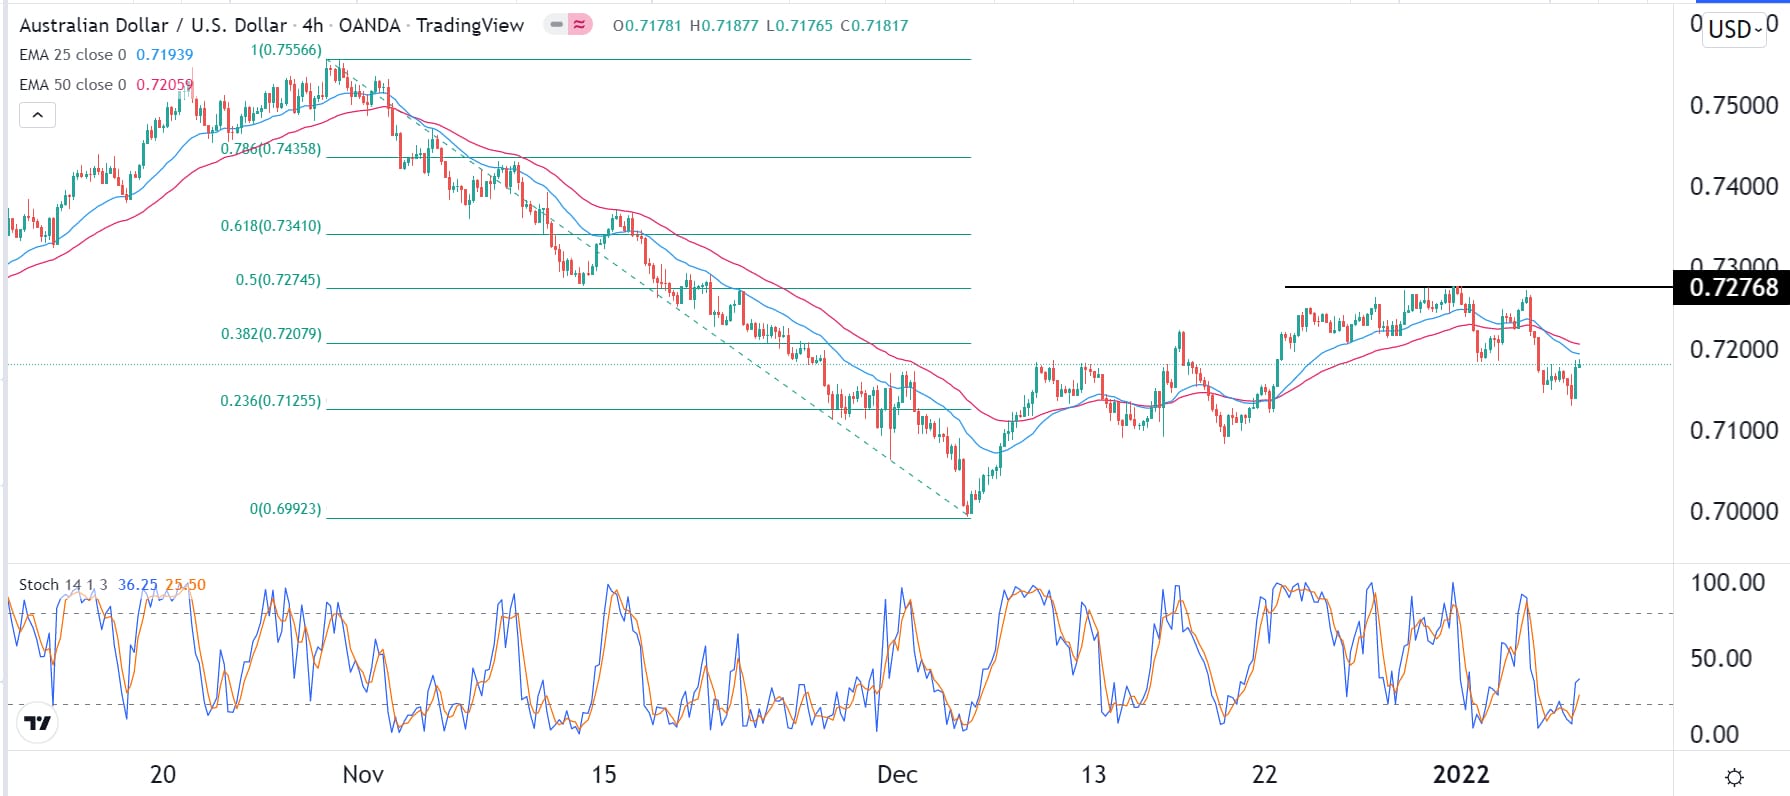Screen dimensions: 1790x796
Task: Select the Stoch 14 1 3 indicator legend
Action: click(x=63, y=585)
